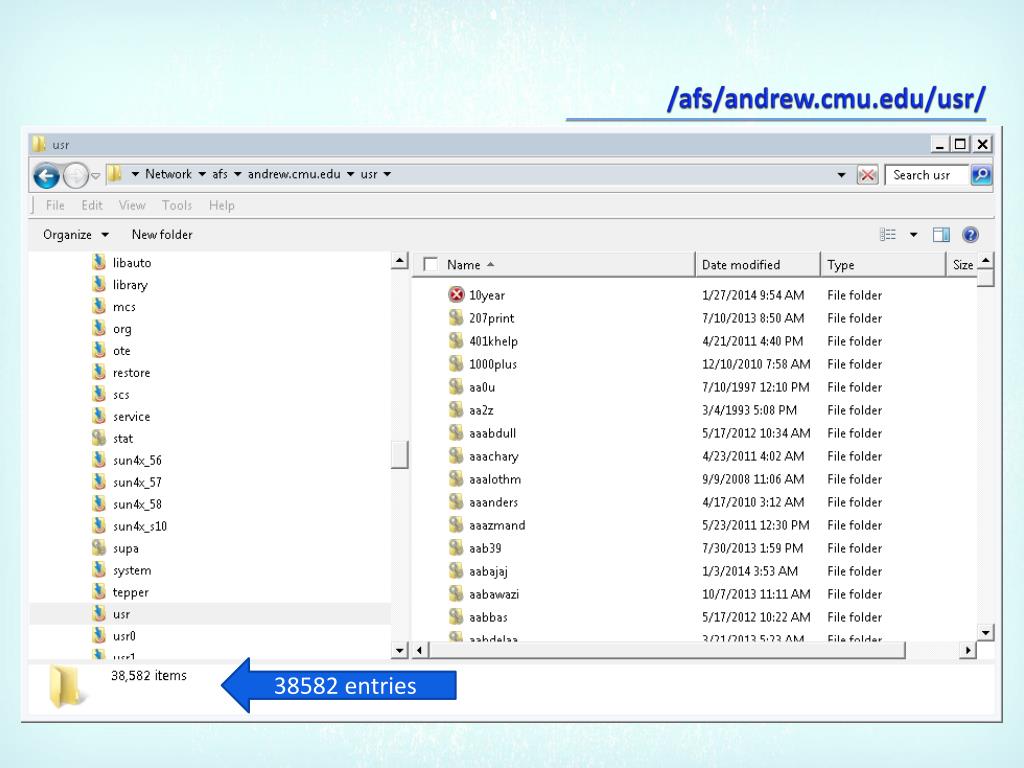1024x768 pixels.
Task: Expand the usr breadcrumb arrow
Action: tap(387, 174)
